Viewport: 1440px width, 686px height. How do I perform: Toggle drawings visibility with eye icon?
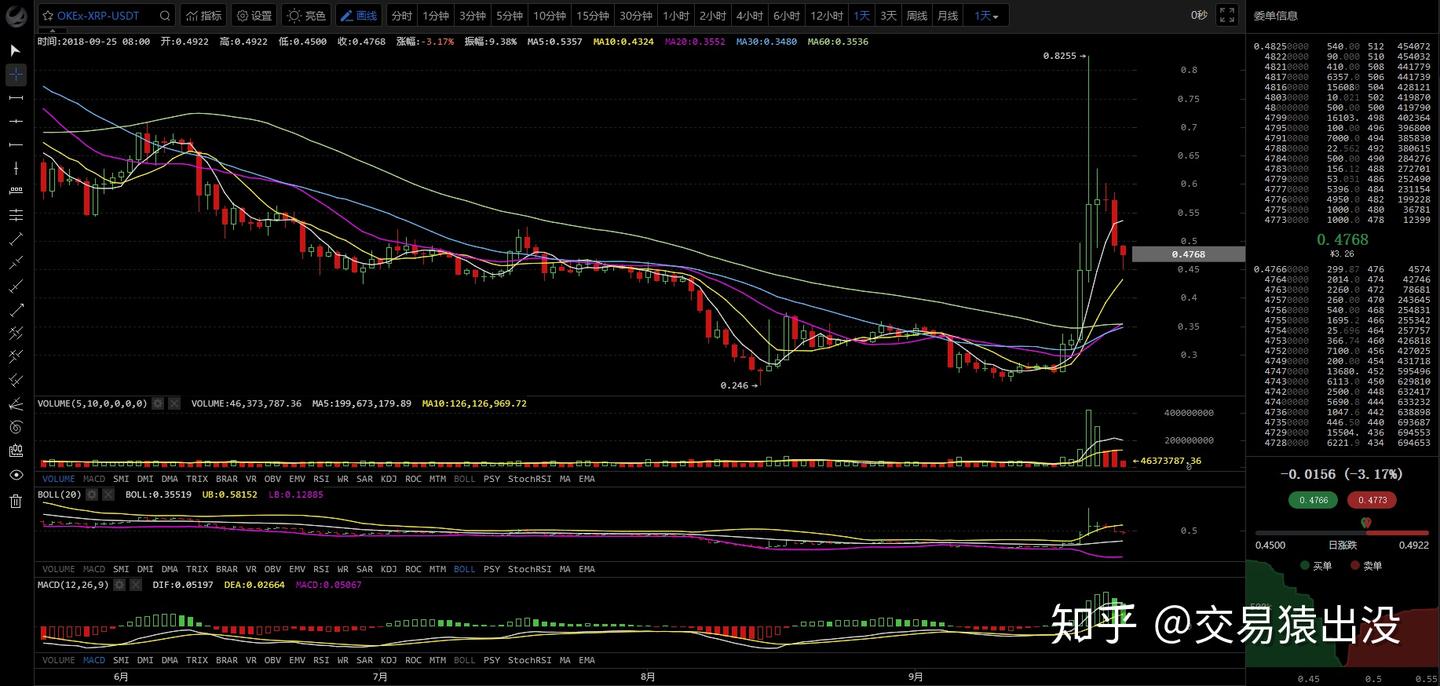[x=15, y=475]
